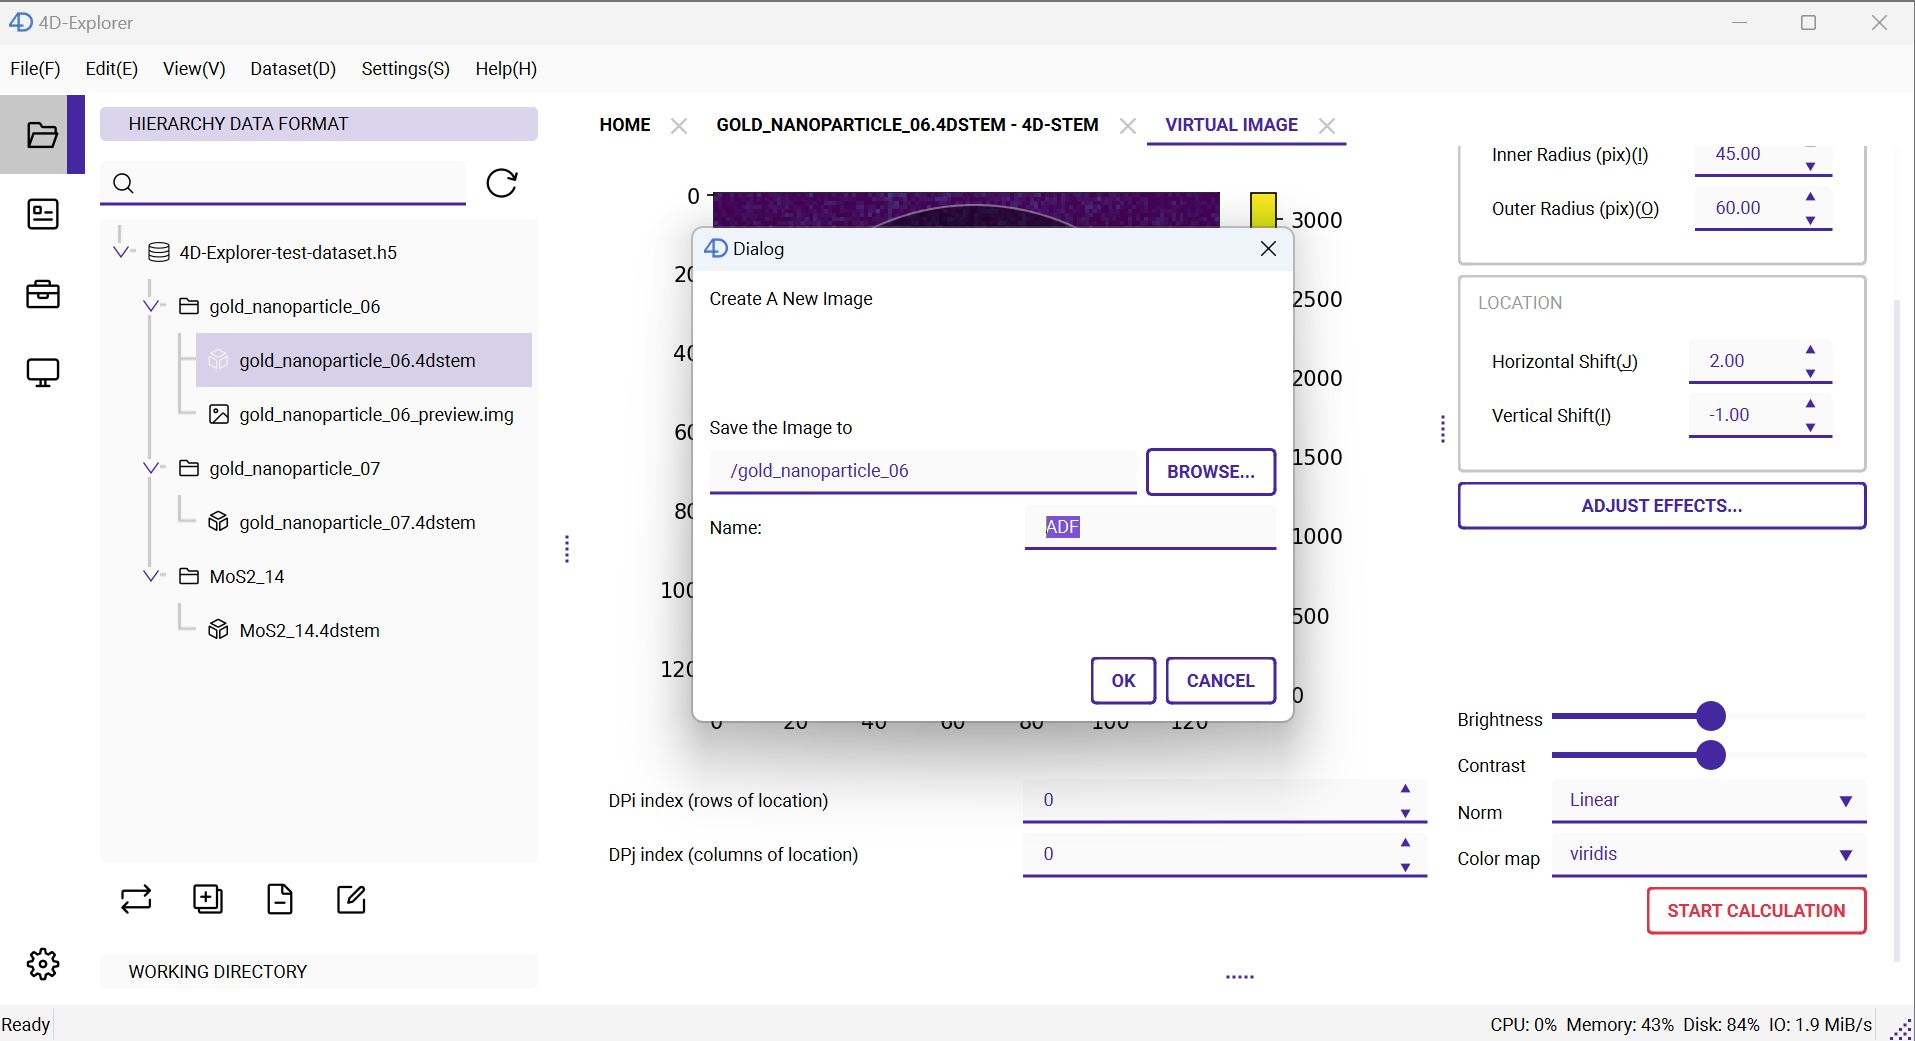Viewport: 1915px width, 1041px height.
Task: Open the View(V) menu
Action: click(194, 69)
